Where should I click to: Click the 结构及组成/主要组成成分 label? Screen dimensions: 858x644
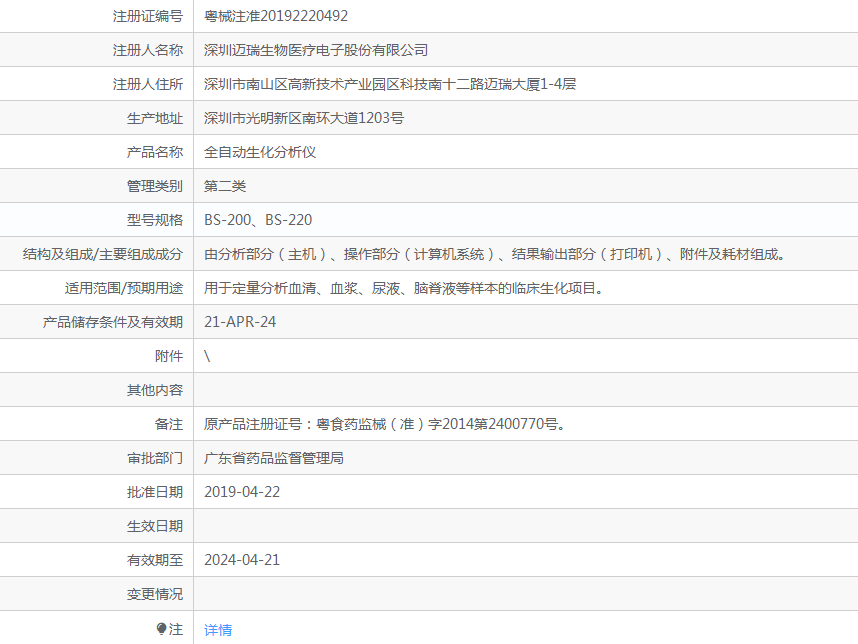102,254
